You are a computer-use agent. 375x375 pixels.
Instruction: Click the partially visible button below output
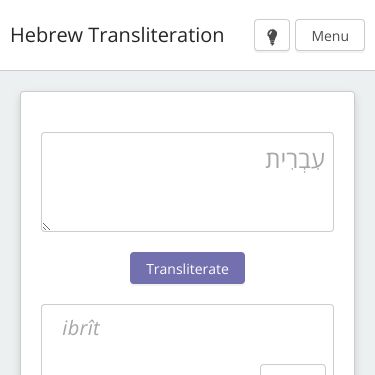(293, 370)
